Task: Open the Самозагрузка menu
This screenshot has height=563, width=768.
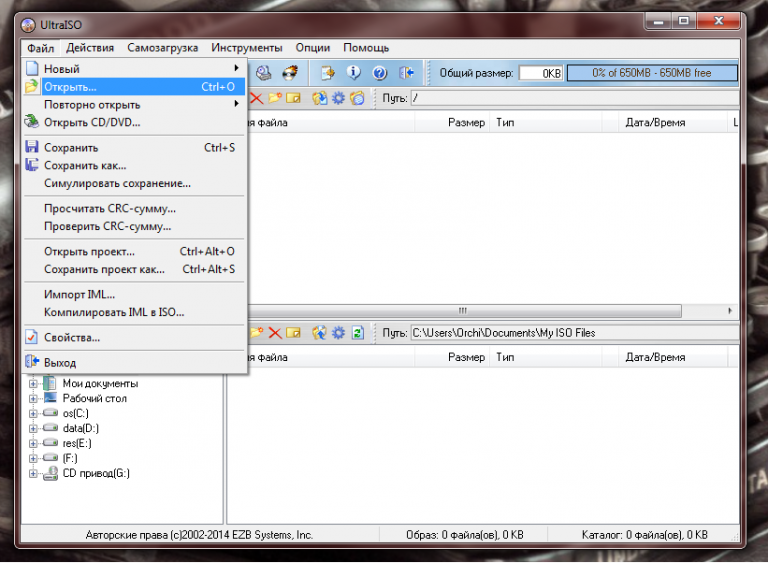Action: 163,48
